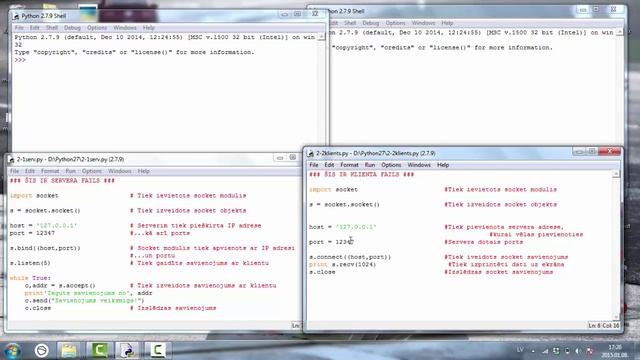Open Debug menu in right Python Shell
Image resolution: width=640 pixels, height=360 pixels.
(x=371, y=23)
